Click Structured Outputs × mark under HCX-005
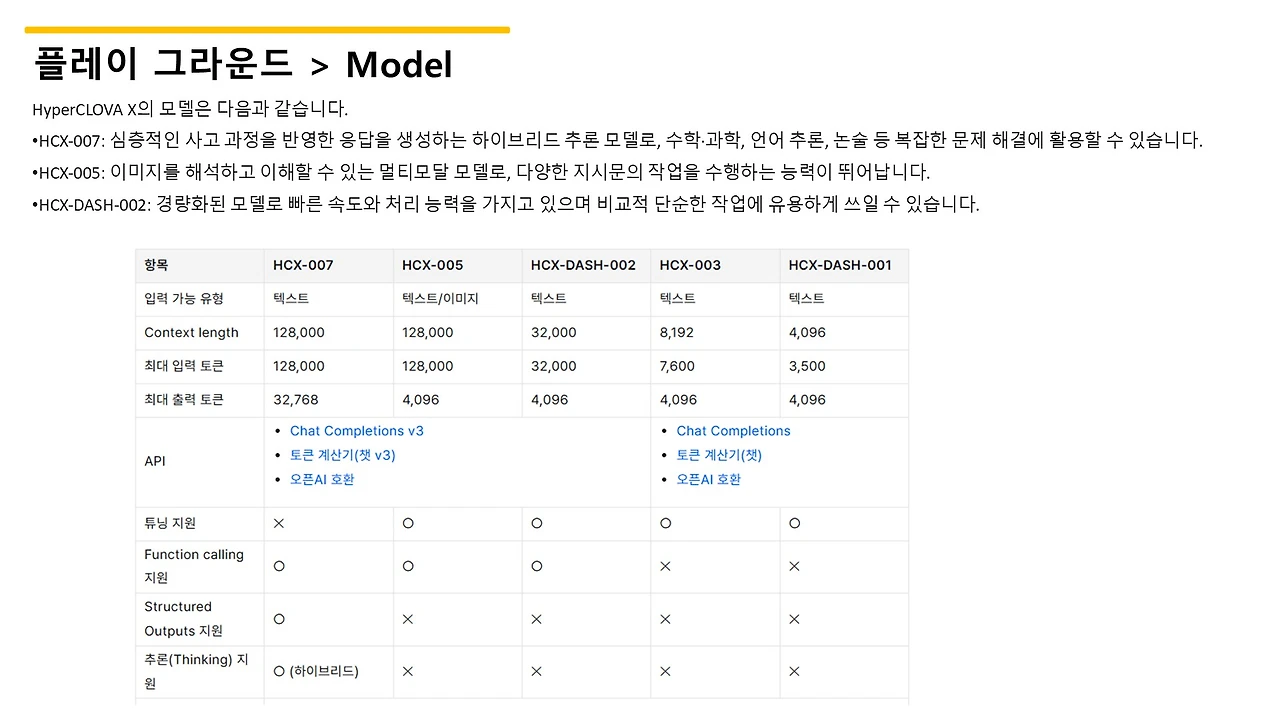This screenshot has height=720, width=1280. pyautogui.click(x=408, y=619)
